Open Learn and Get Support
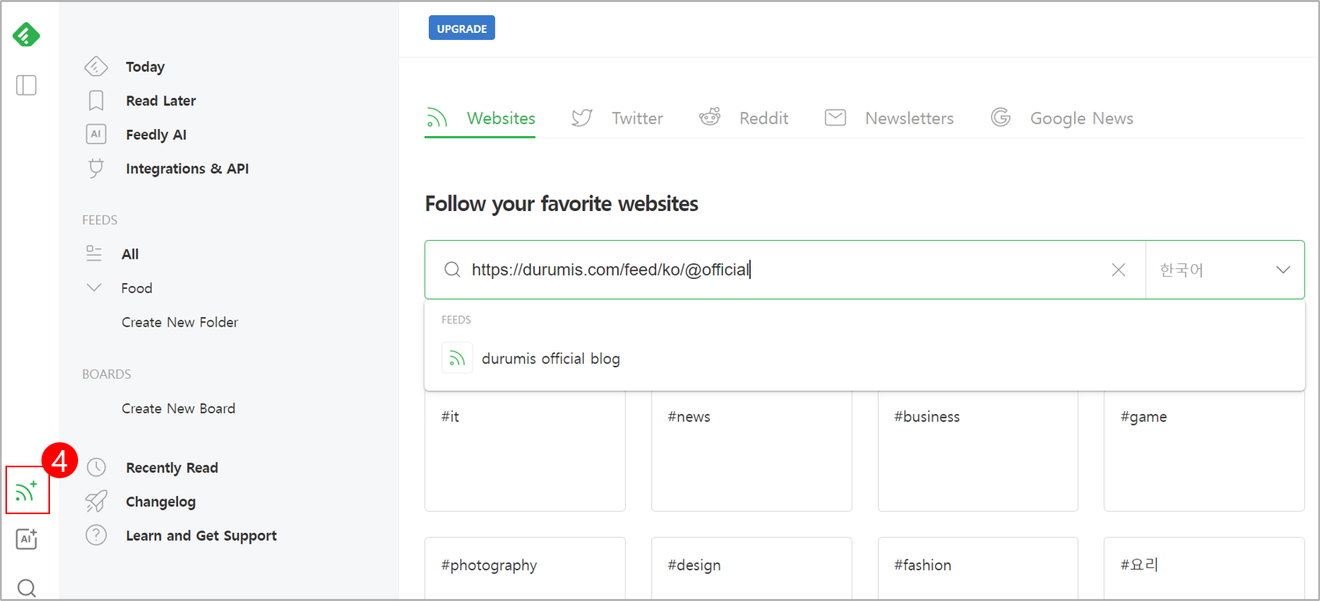 (x=201, y=536)
